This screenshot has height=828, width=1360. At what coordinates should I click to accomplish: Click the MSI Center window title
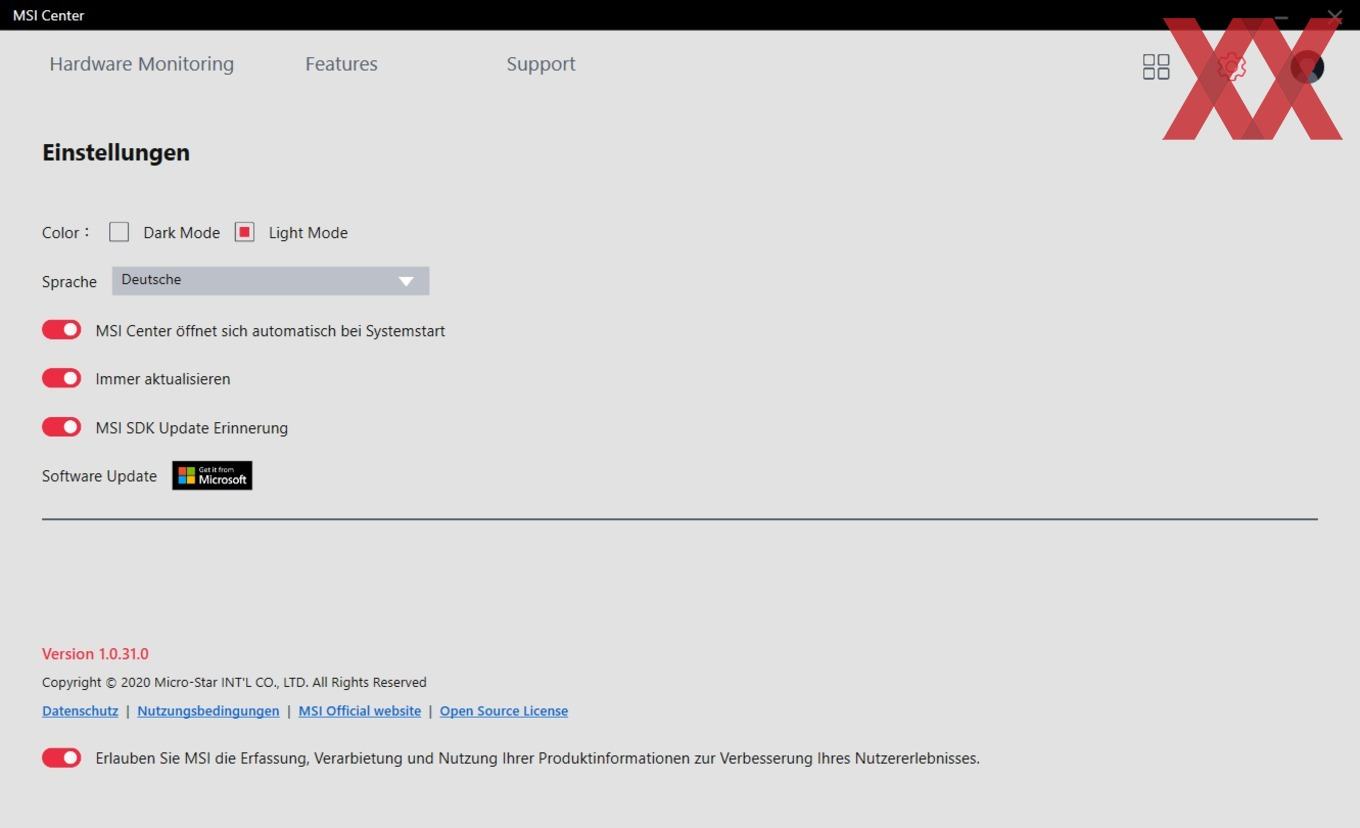[x=48, y=15]
